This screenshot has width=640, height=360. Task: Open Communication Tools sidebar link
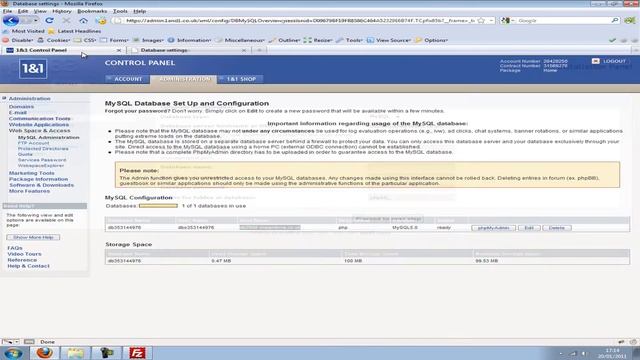pos(40,119)
